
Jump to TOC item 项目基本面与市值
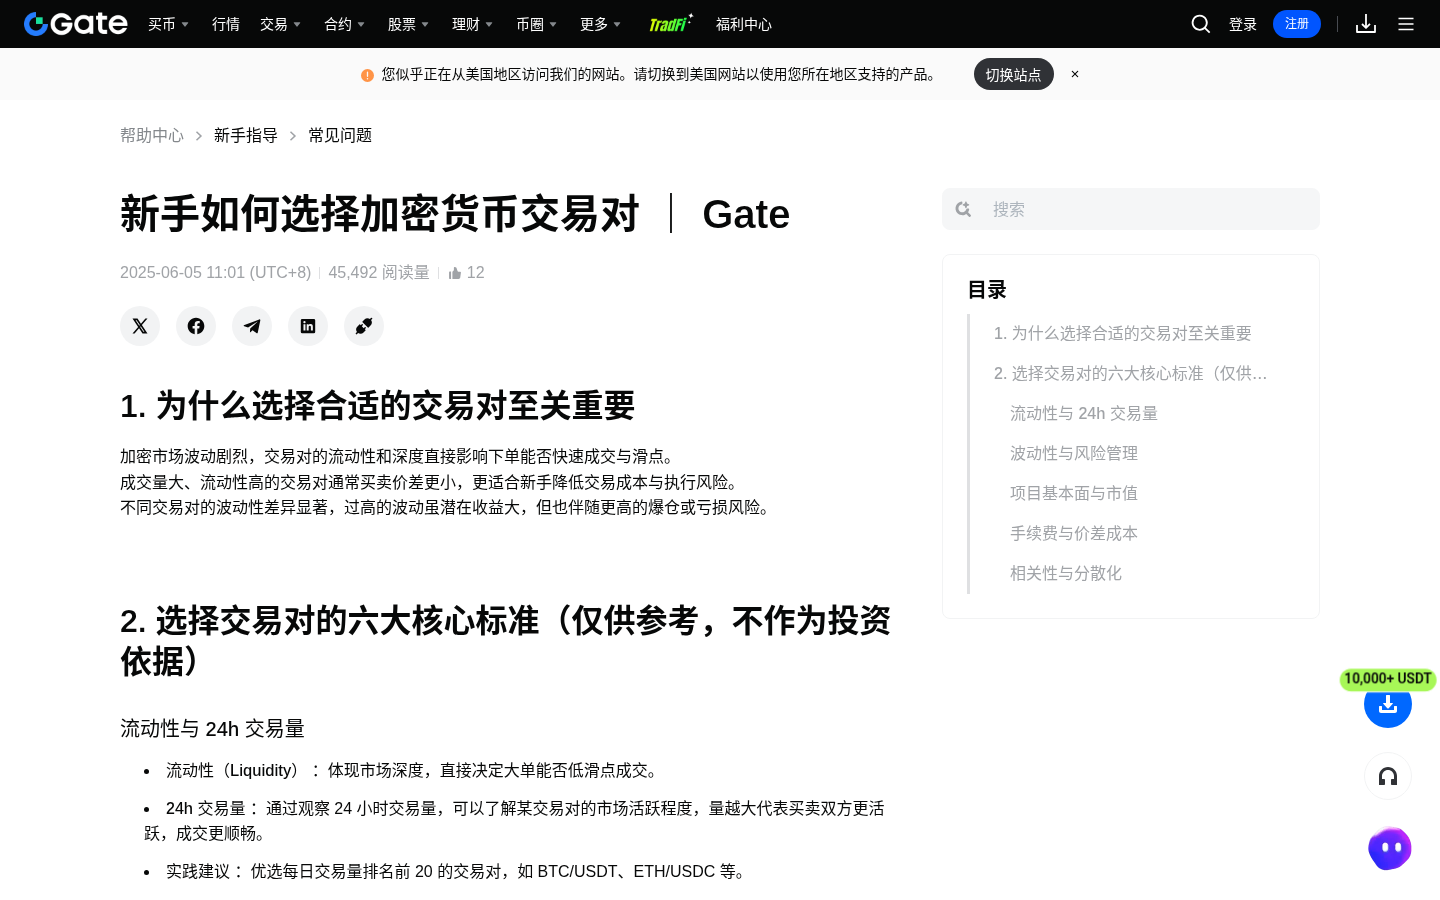pyautogui.click(x=1074, y=493)
